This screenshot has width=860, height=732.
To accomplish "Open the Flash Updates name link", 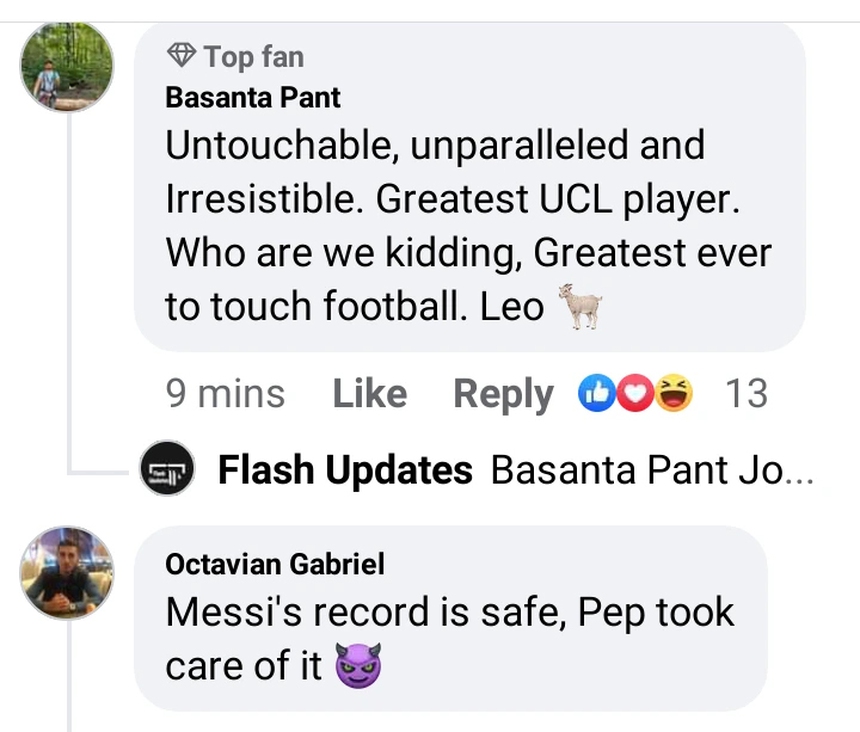I will (x=345, y=469).
